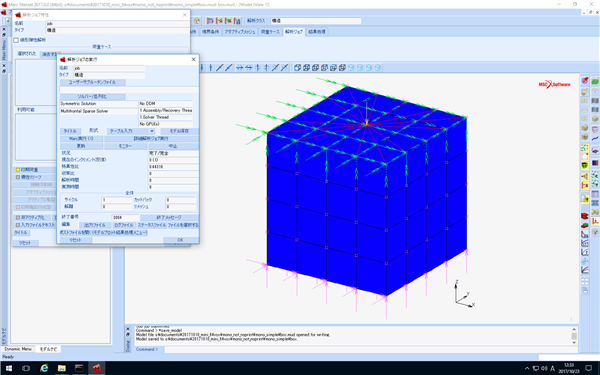Toggle the checkbox under タイプ in job properties
The width and height of the screenshot is (600, 375).
point(16,40)
